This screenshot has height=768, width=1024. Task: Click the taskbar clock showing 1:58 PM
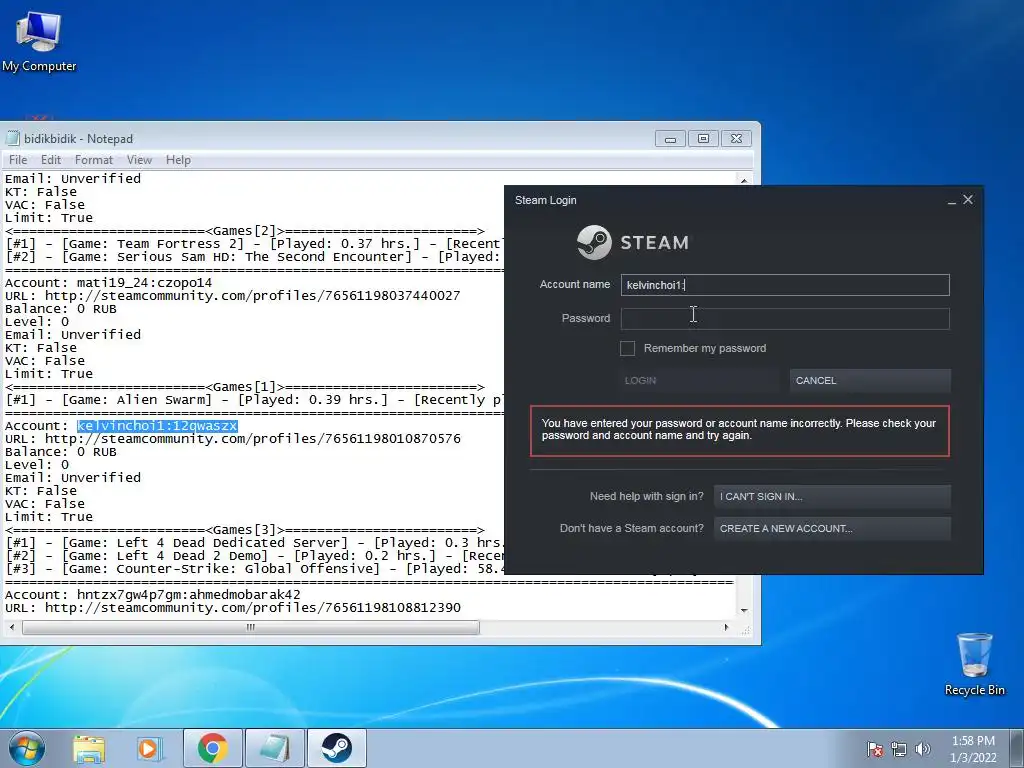point(973,749)
